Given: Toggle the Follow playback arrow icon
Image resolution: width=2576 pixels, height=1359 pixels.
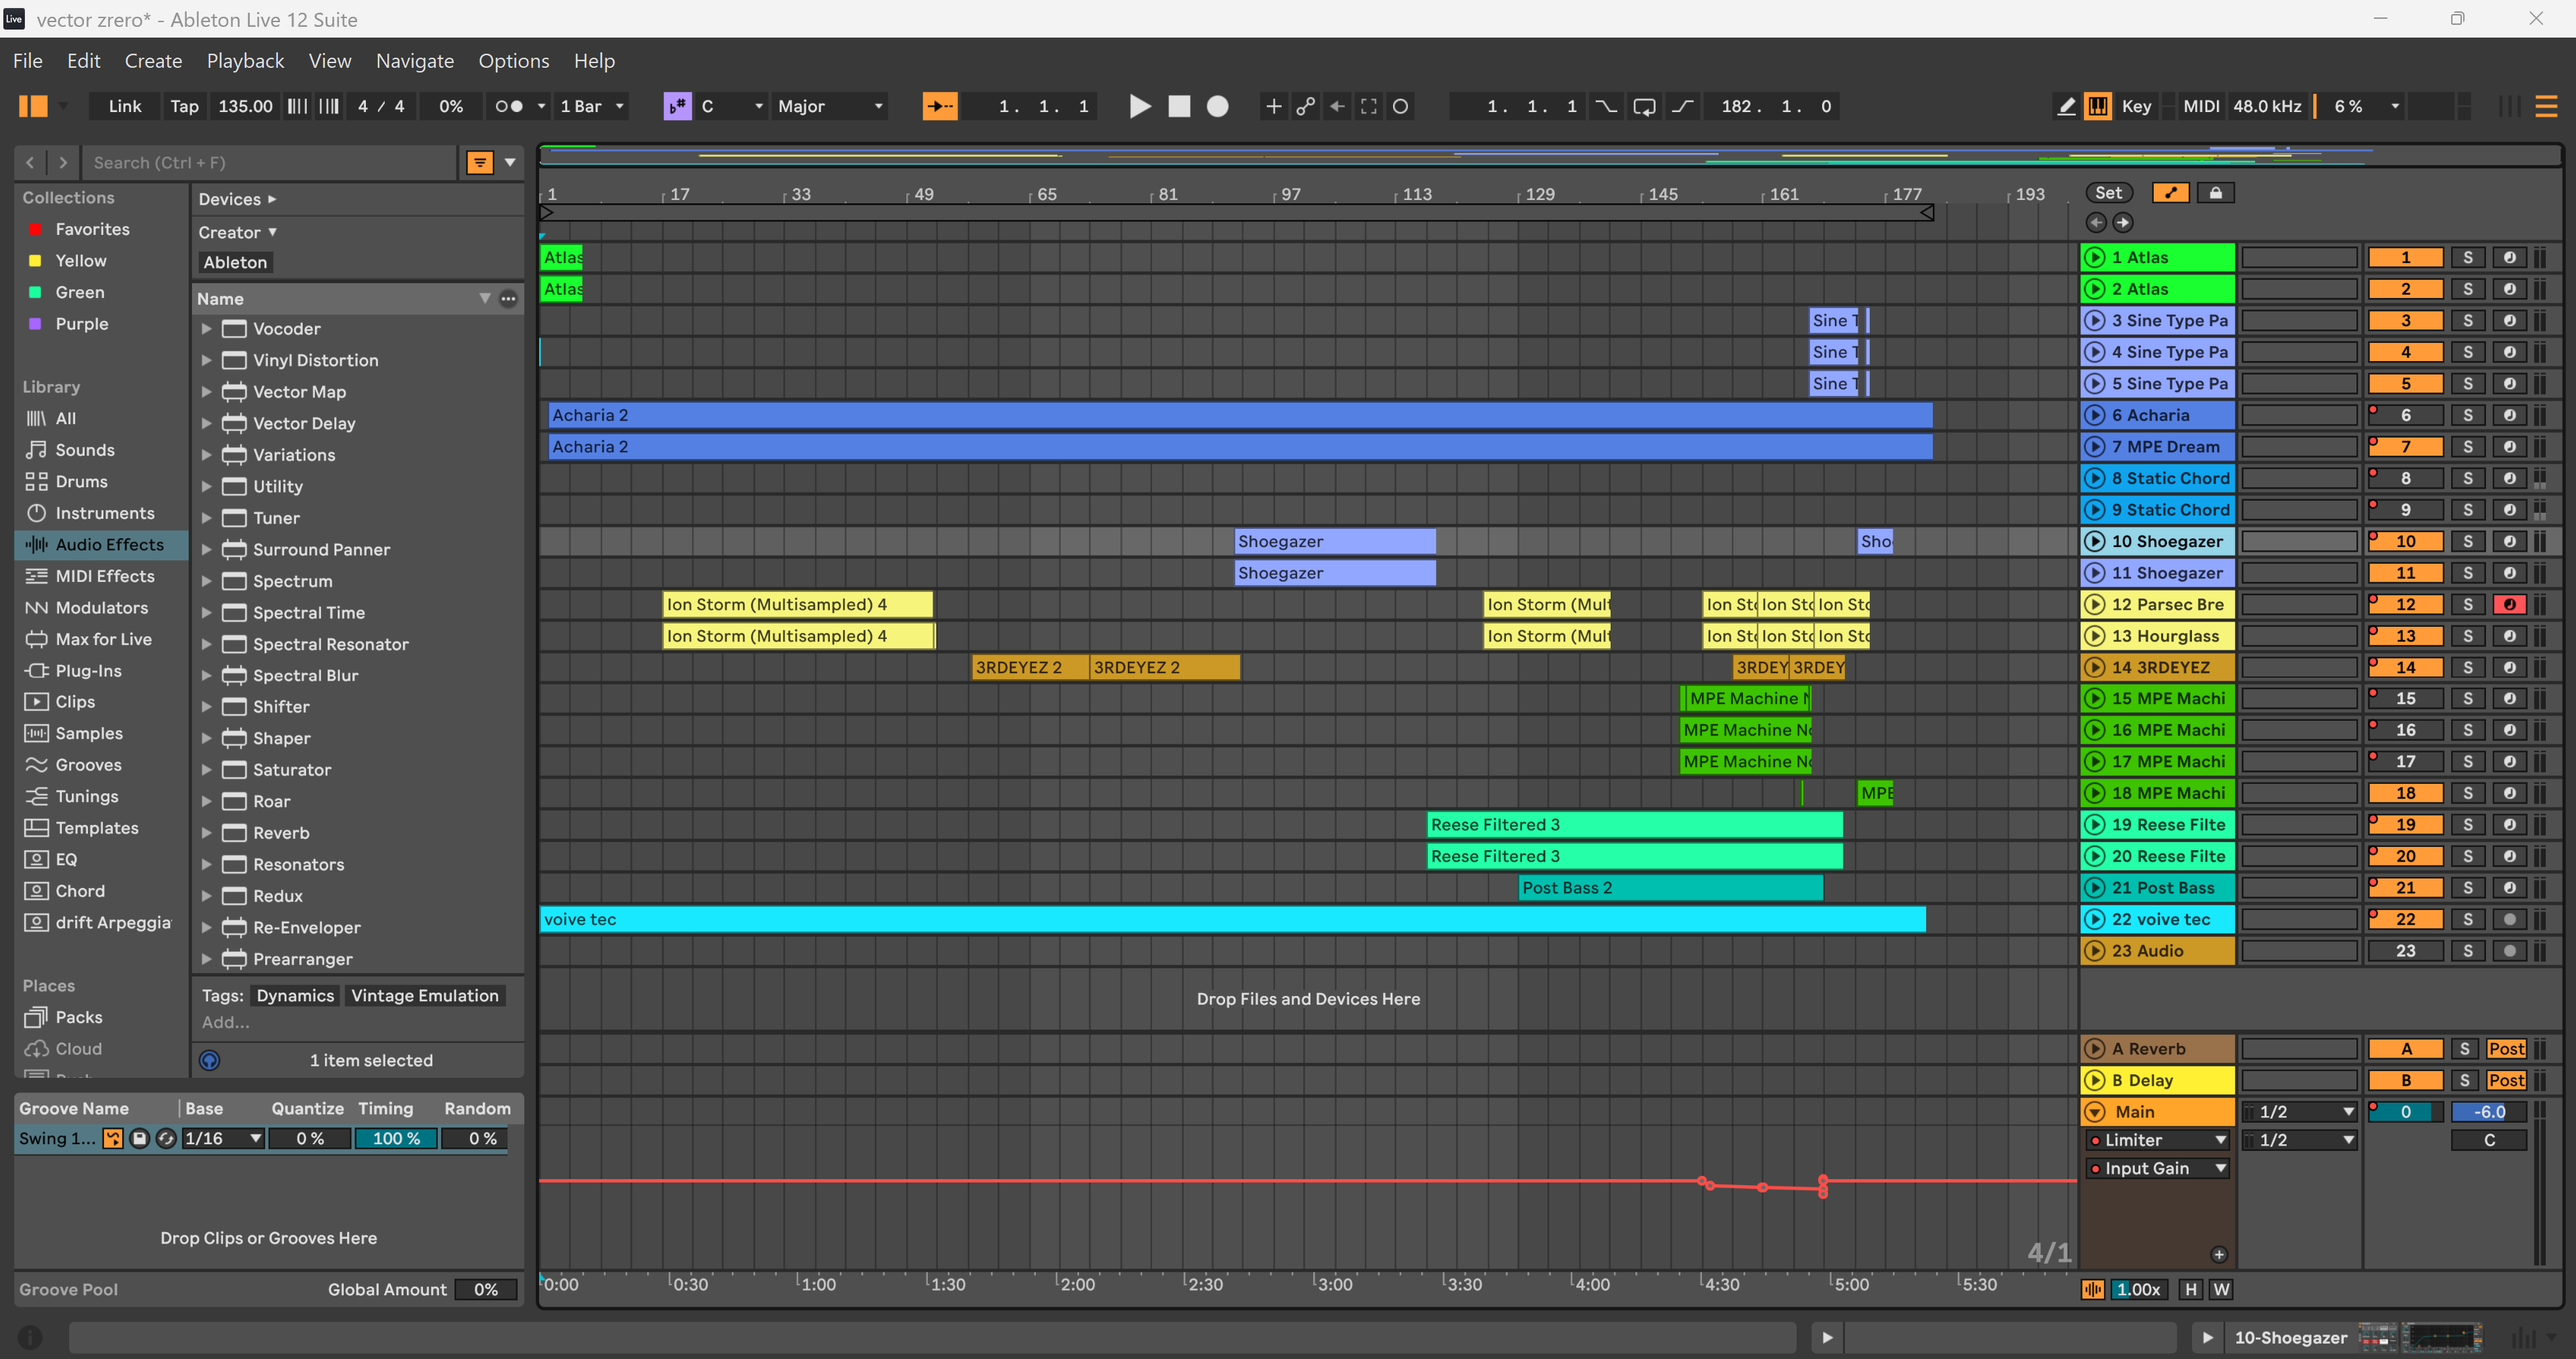Looking at the screenshot, I should point(939,106).
